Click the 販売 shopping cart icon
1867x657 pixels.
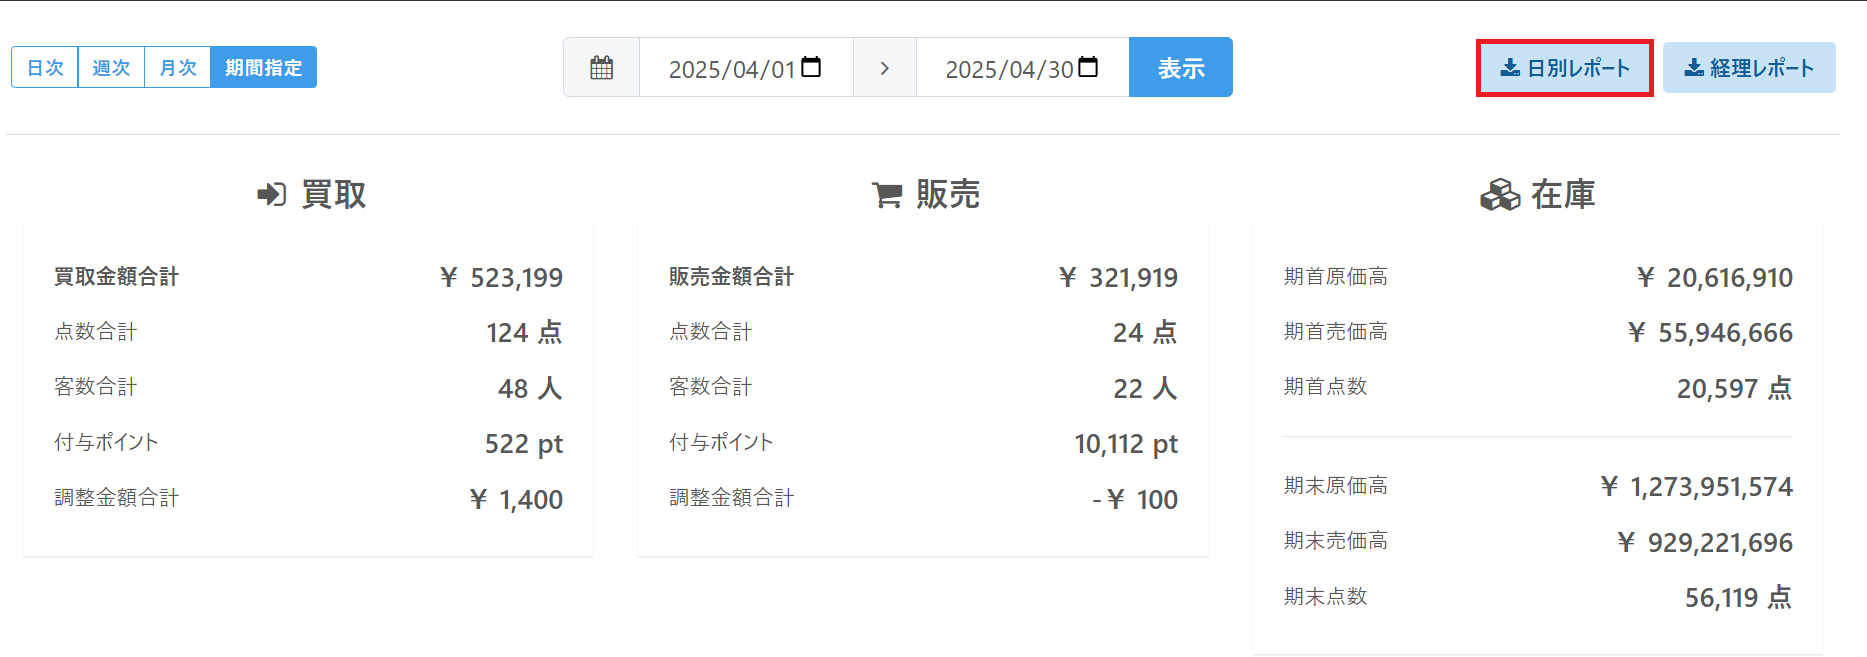886,194
